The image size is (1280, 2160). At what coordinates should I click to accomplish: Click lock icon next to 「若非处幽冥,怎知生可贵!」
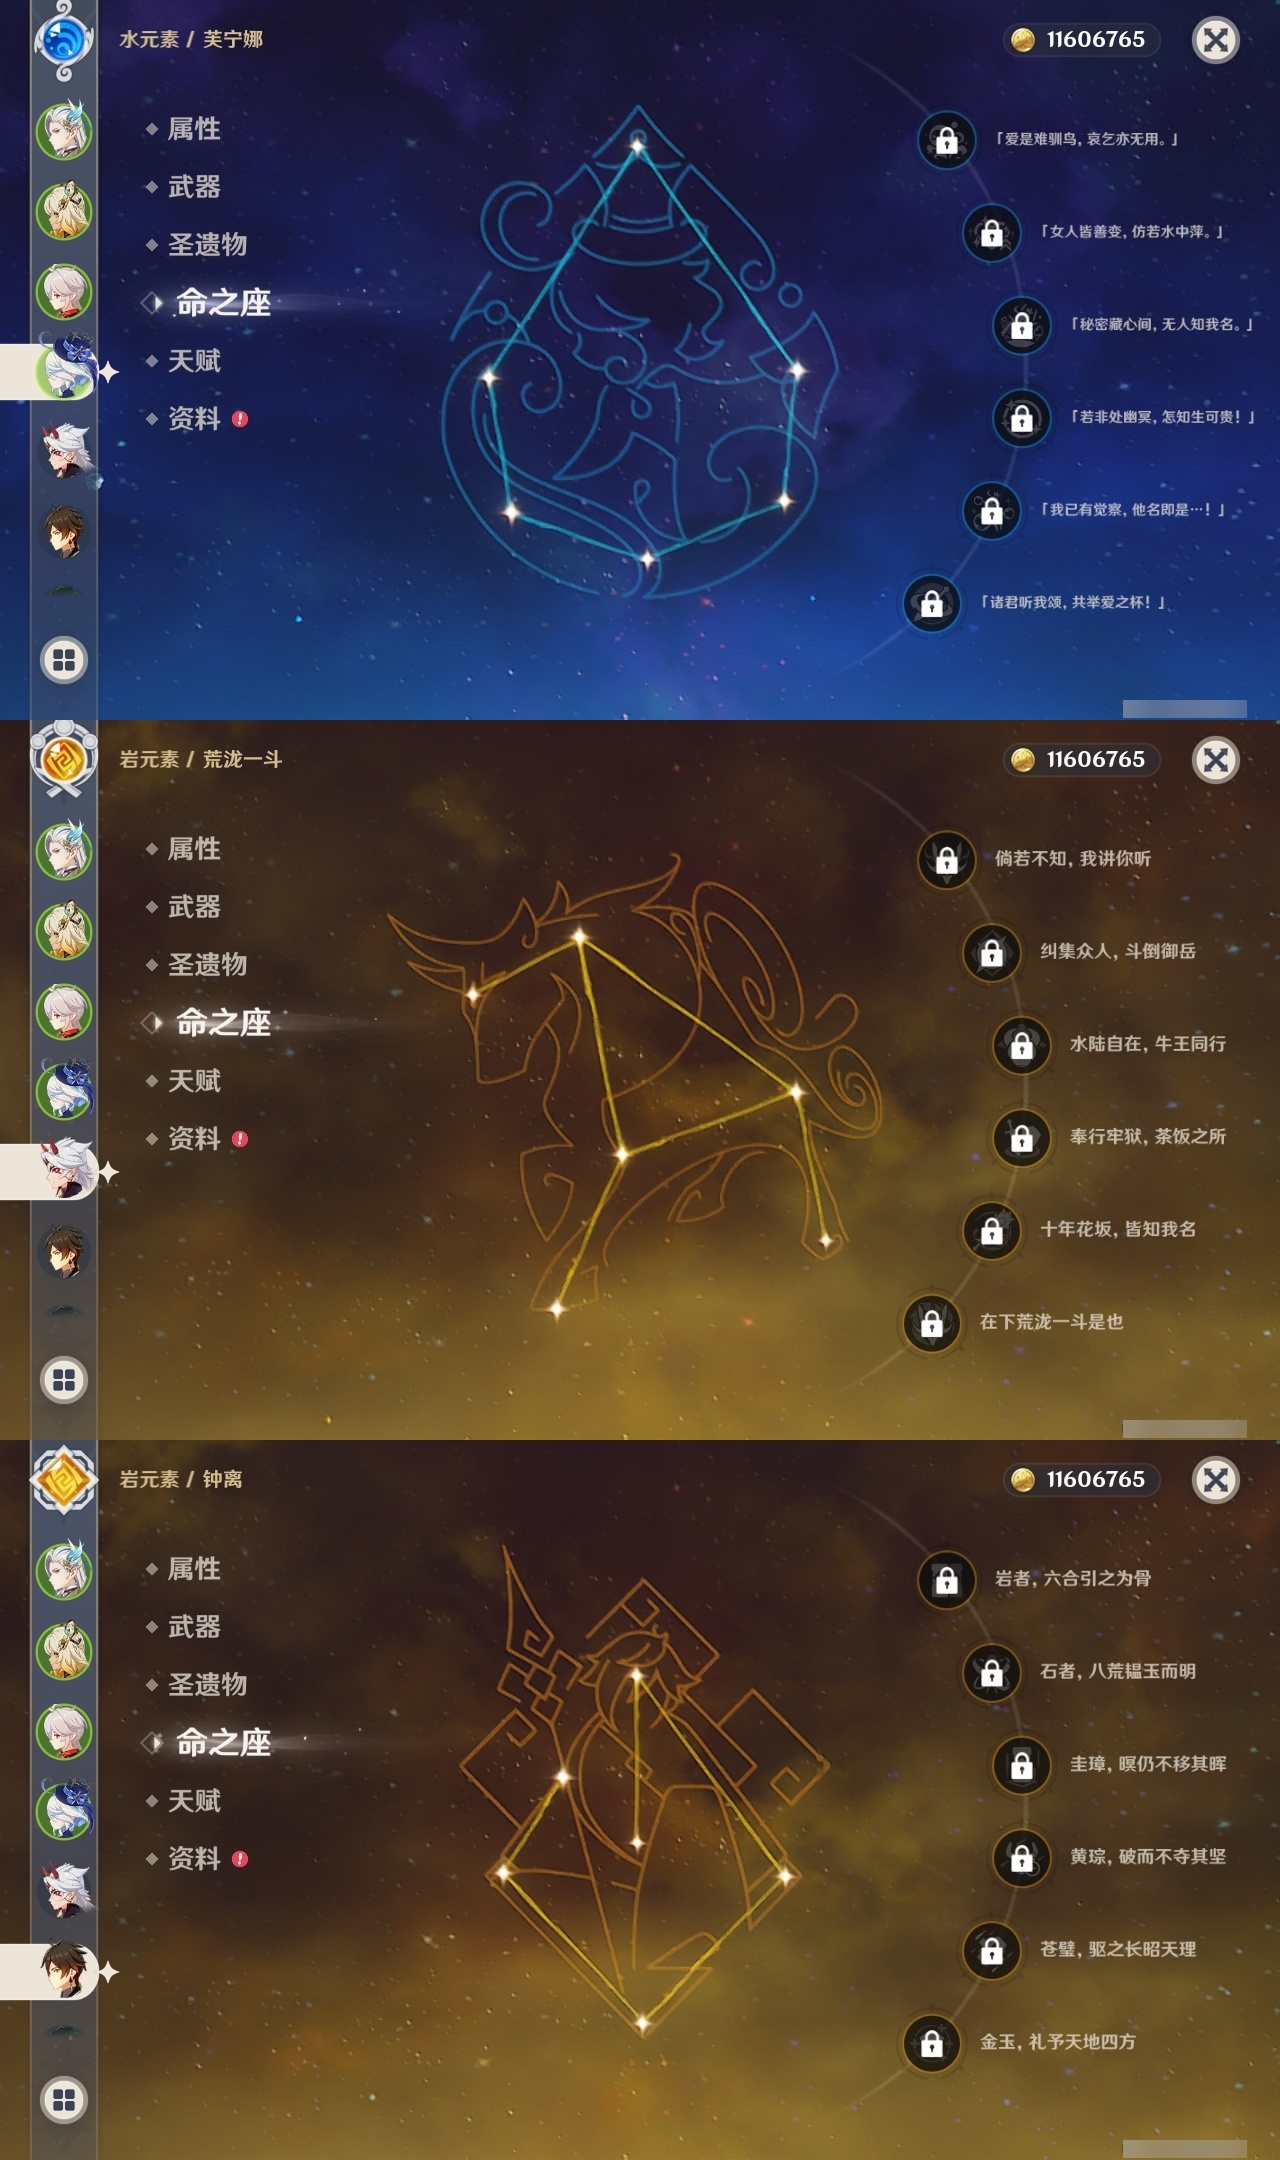tap(1021, 417)
